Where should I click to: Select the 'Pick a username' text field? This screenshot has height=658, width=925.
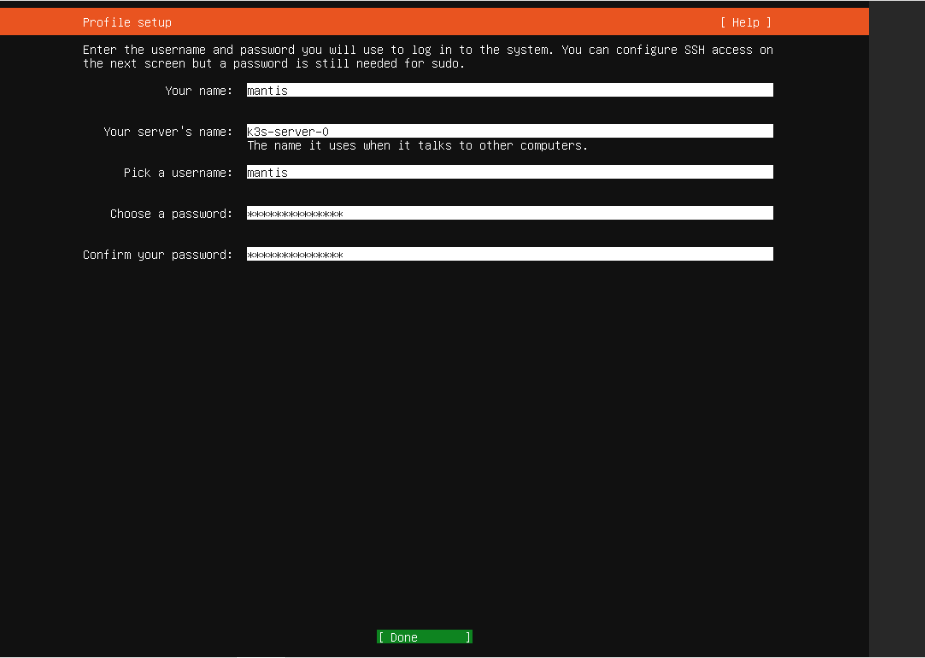point(509,172)
